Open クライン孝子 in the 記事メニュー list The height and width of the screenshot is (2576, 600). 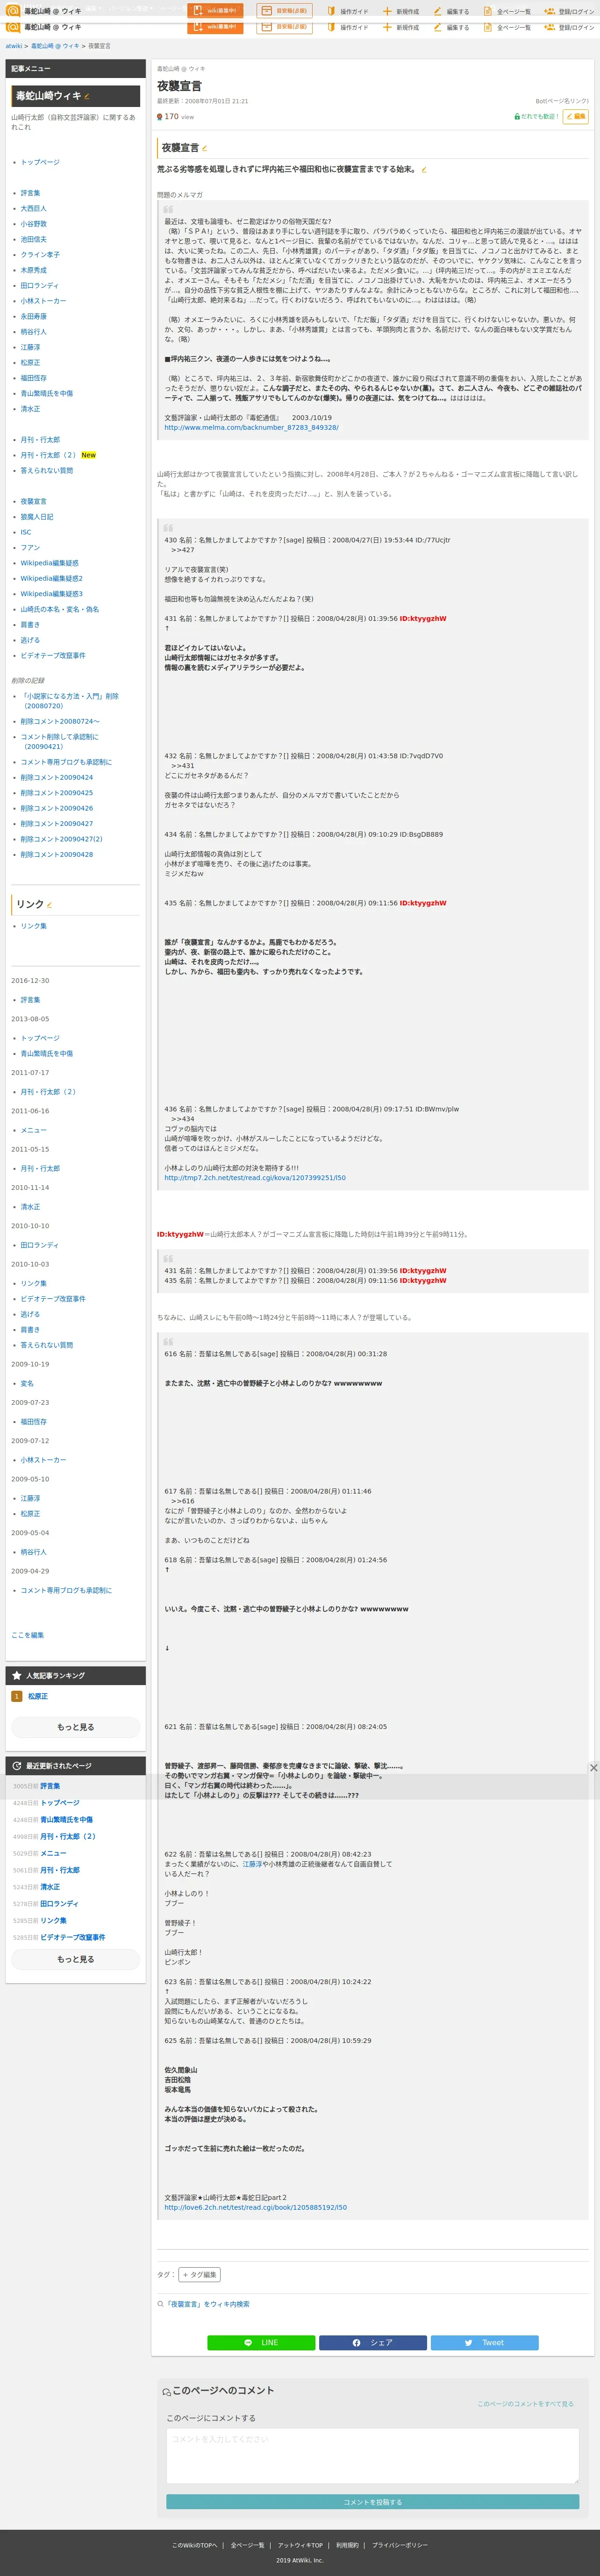click(x=40, y=255)
